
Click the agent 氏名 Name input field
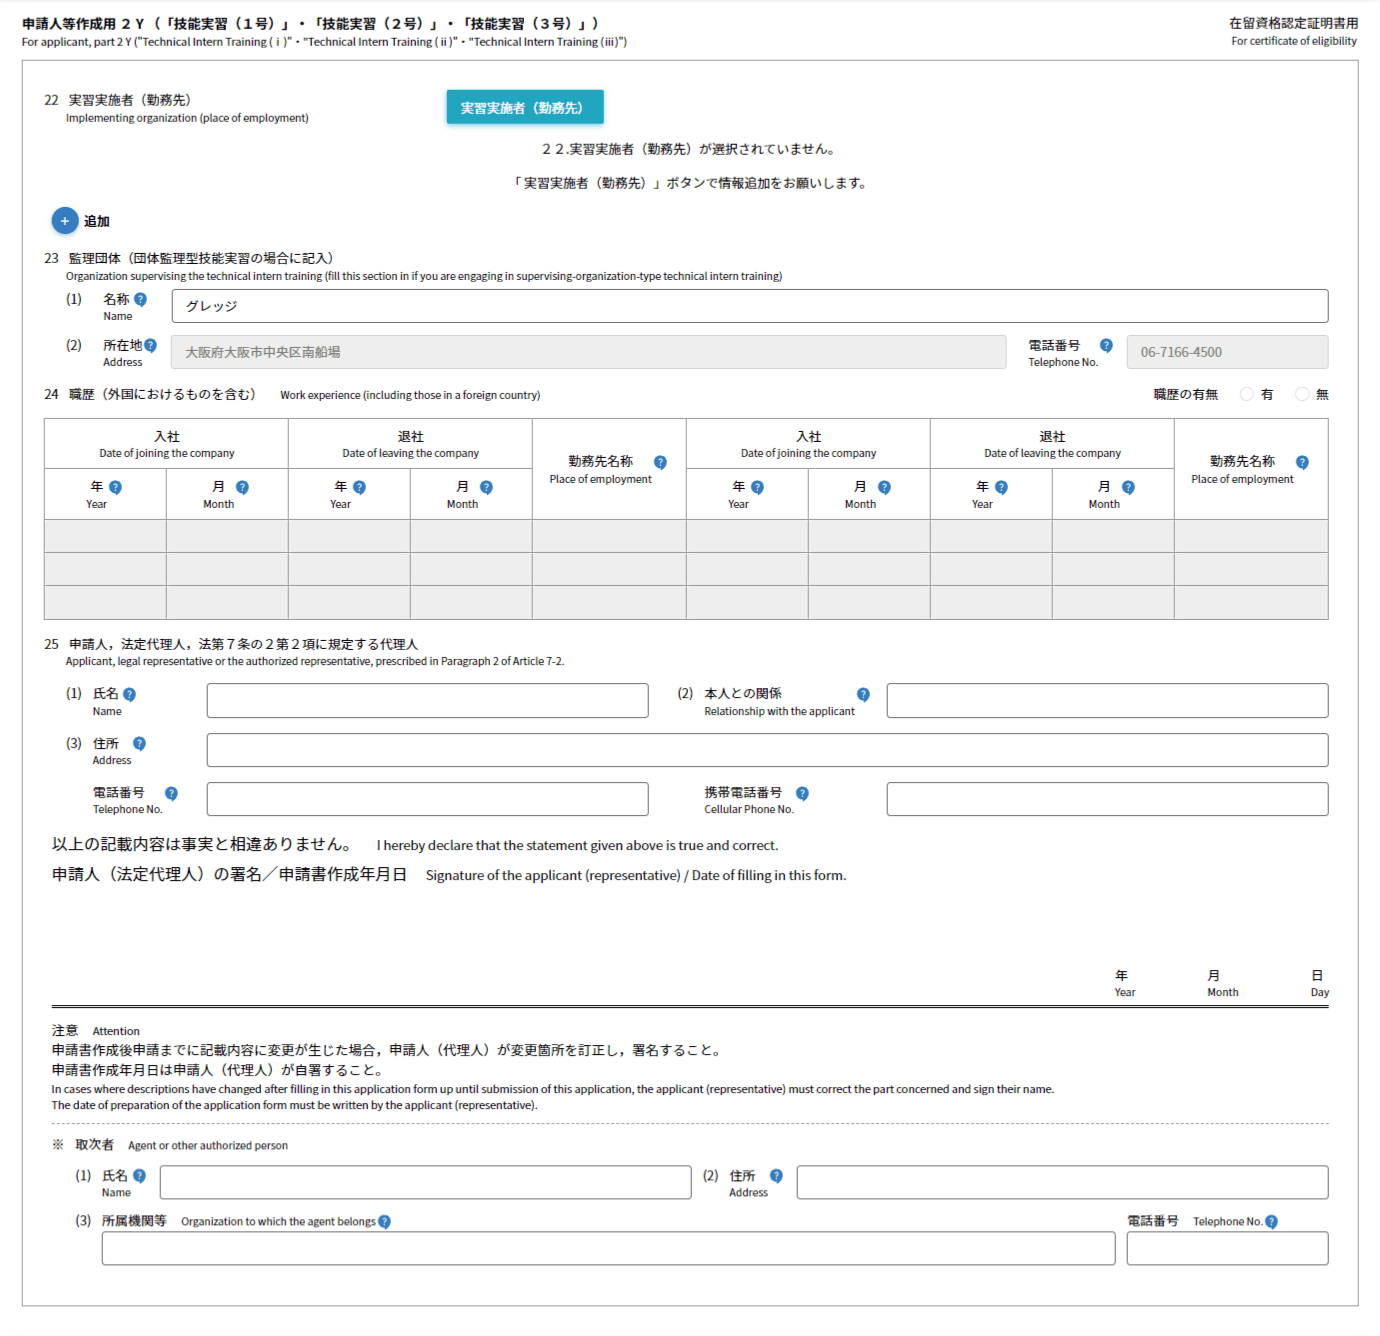coord(425,1182)
